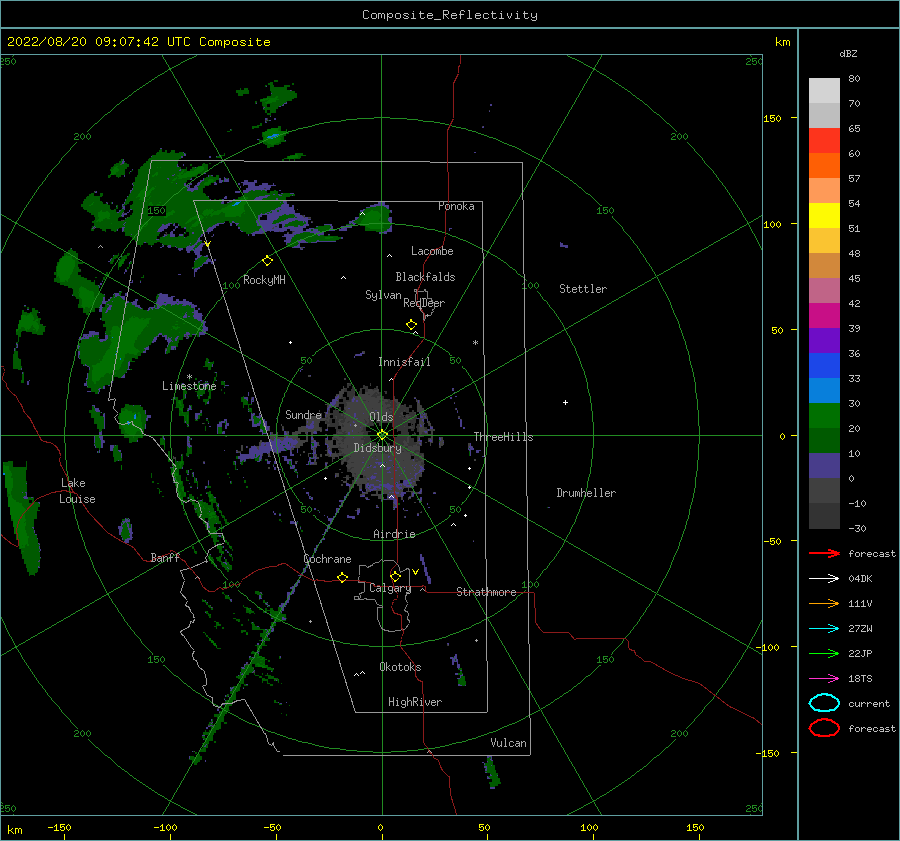The height and width of the screenshot is (841, 900).
Task: Click the Didsbury city label
Action: click(378, 448)
